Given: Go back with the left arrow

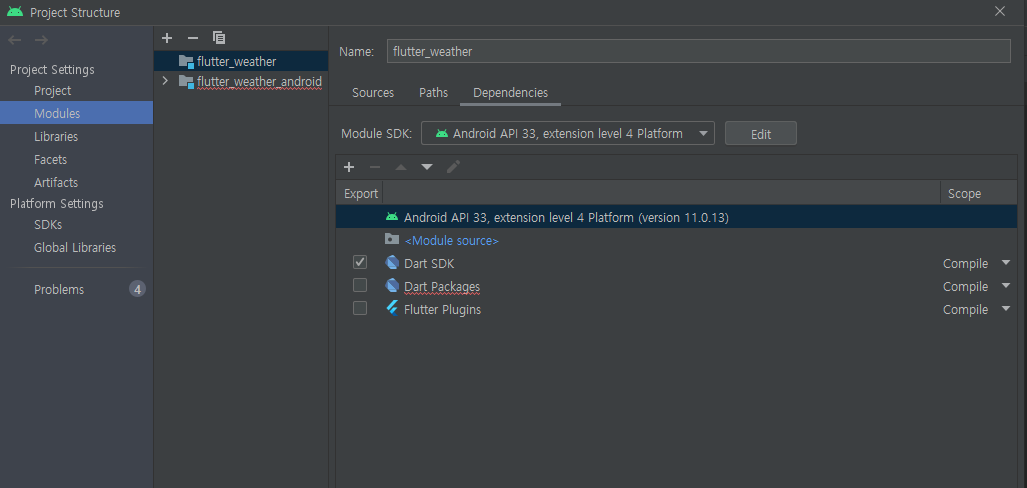Looking at the screenshot, I should click(14, 40).
